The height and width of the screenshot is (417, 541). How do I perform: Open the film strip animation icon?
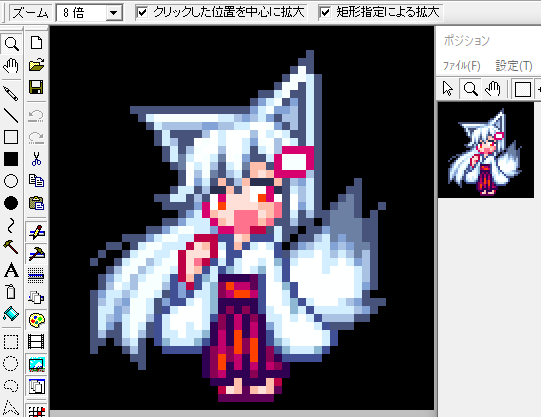(x=36, y=342)
